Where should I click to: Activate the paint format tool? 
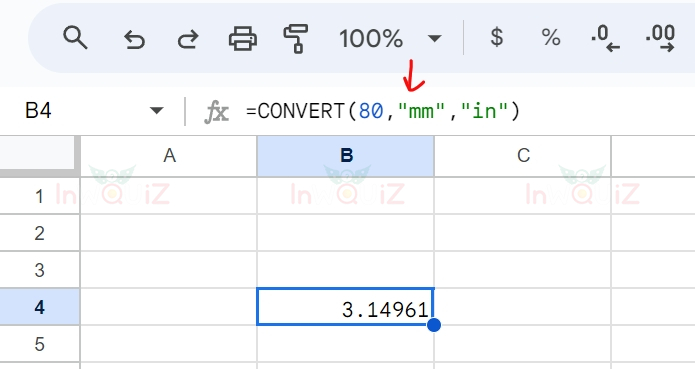click(296, 39)
